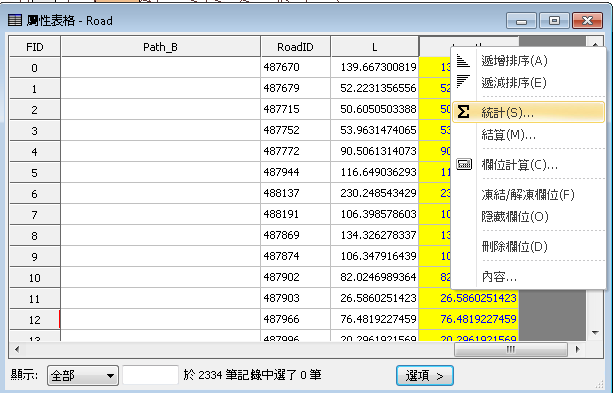Screen dimensions: 613x393
Task: Click the descending sort icon
Action: coord(463,82)
